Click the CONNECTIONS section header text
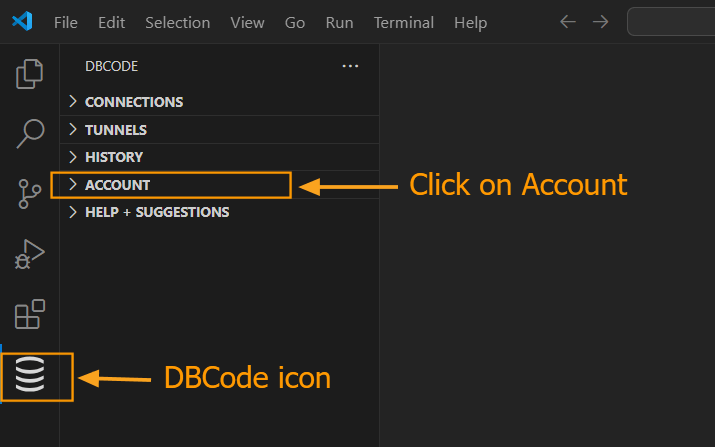This screenshot has height=447, width=715. [x=134, y=102]
